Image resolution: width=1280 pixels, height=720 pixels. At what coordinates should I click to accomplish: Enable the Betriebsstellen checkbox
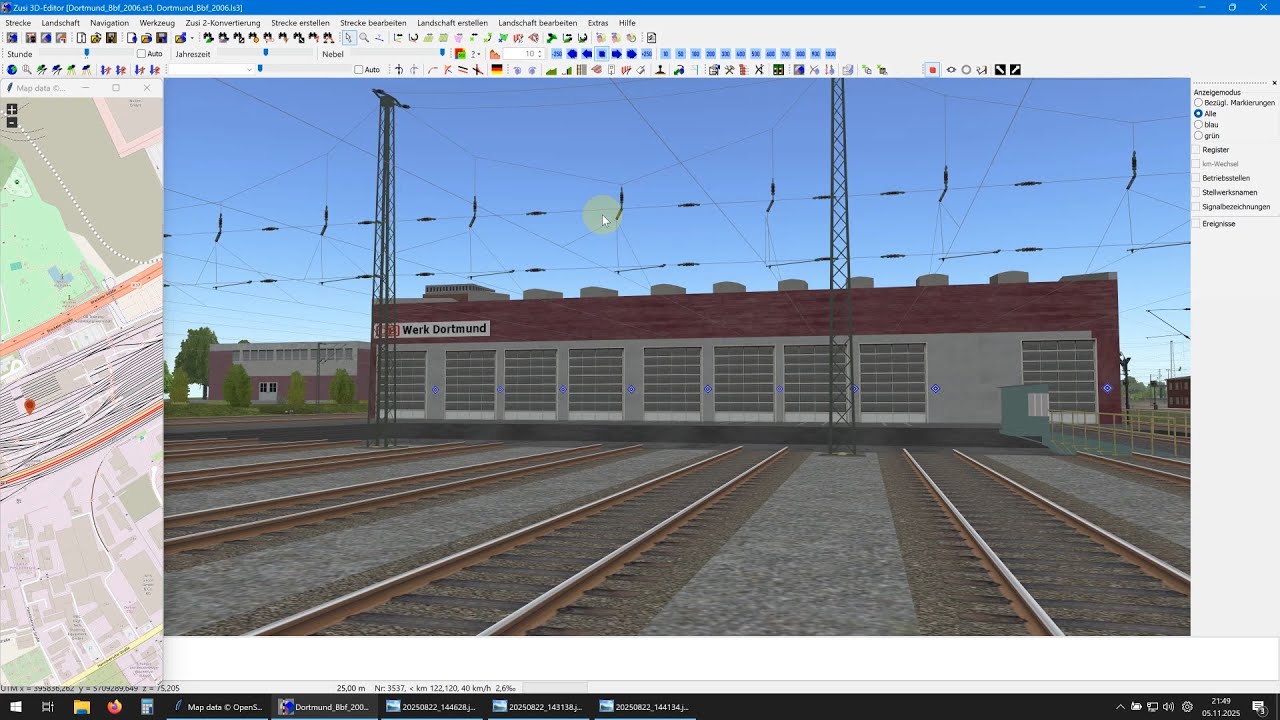1196,178
